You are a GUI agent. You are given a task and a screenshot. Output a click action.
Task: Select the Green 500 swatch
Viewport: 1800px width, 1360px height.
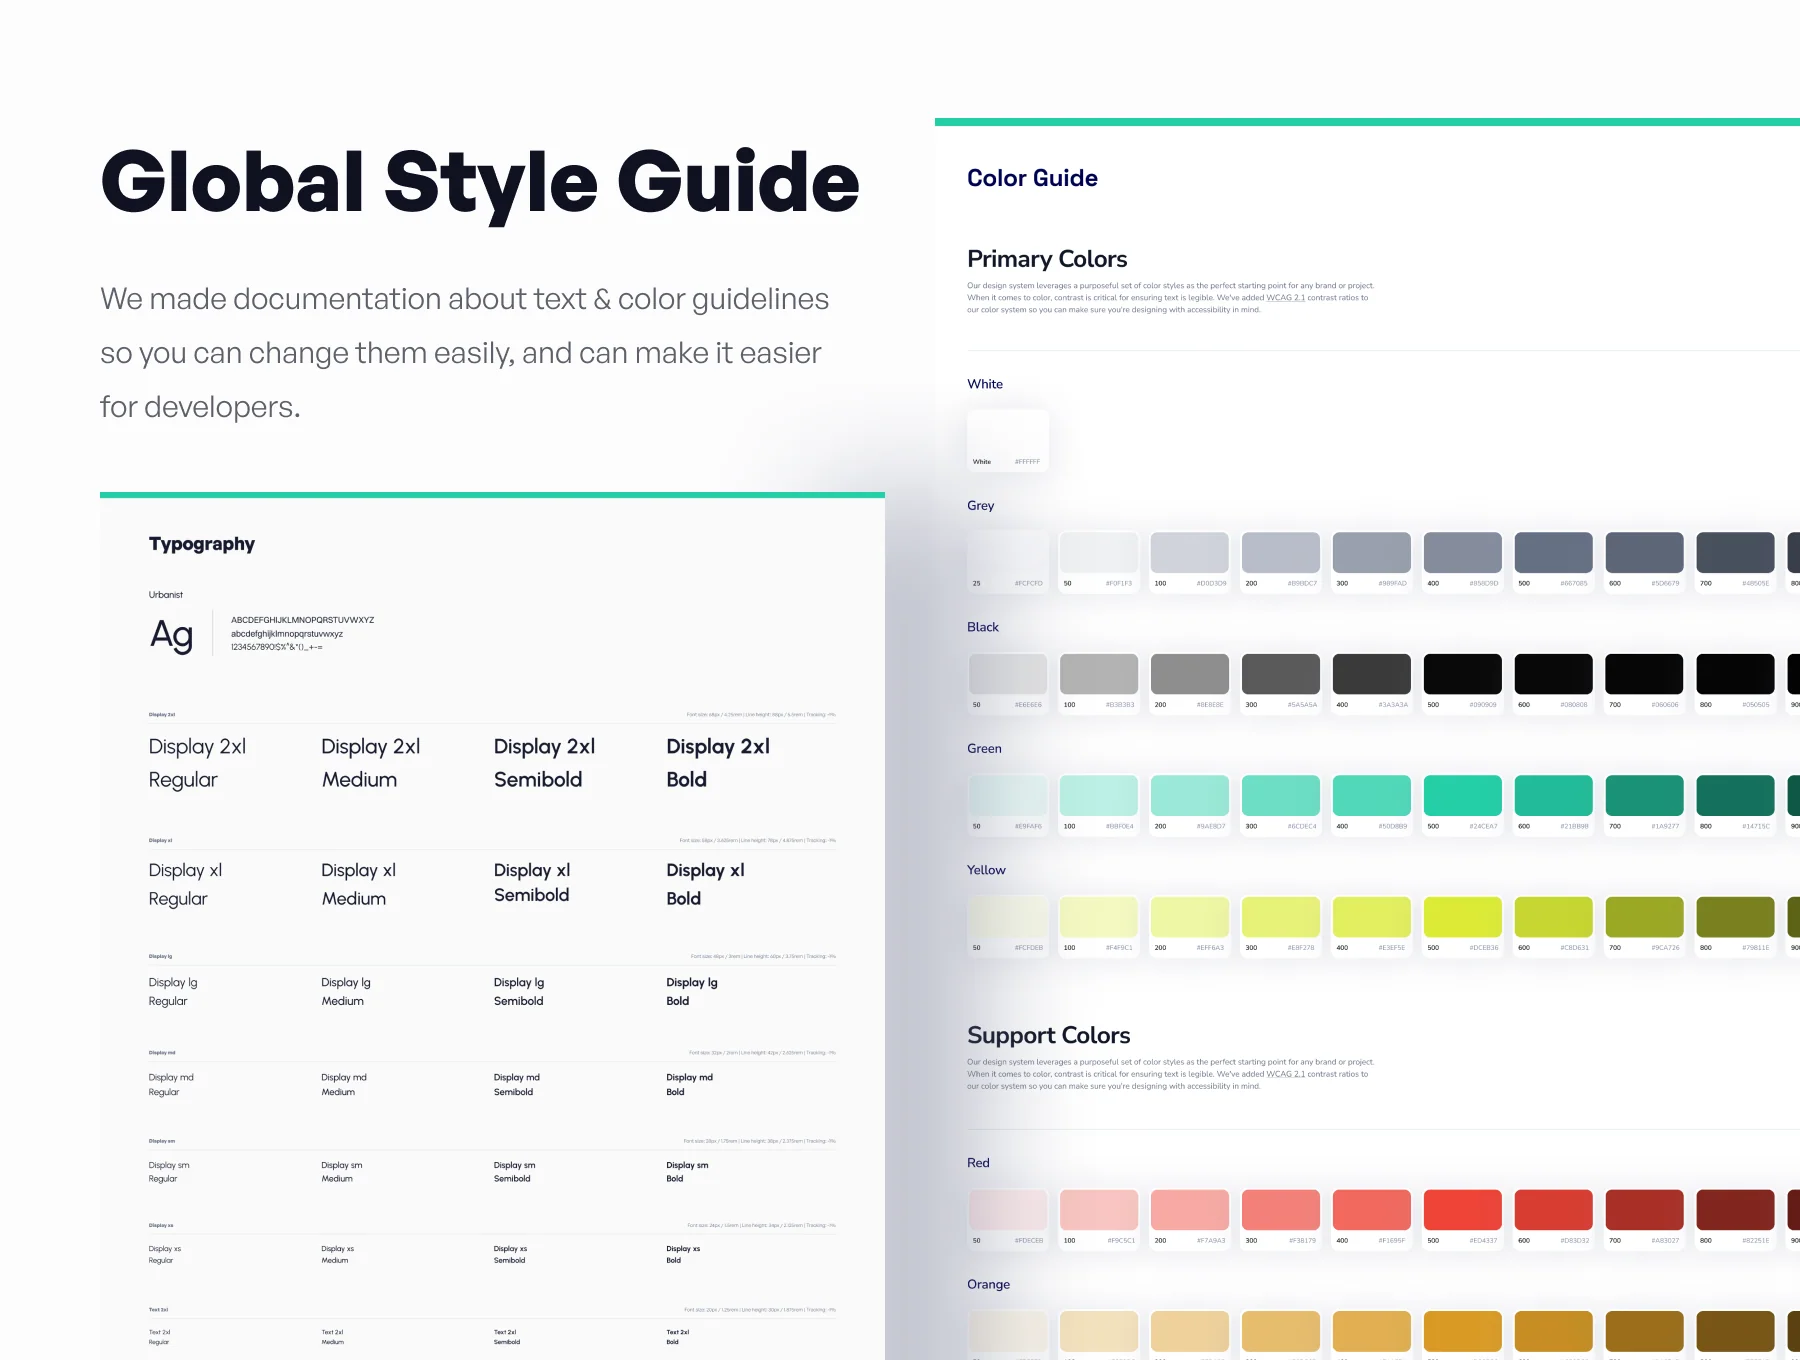[x=1462, y=805]
